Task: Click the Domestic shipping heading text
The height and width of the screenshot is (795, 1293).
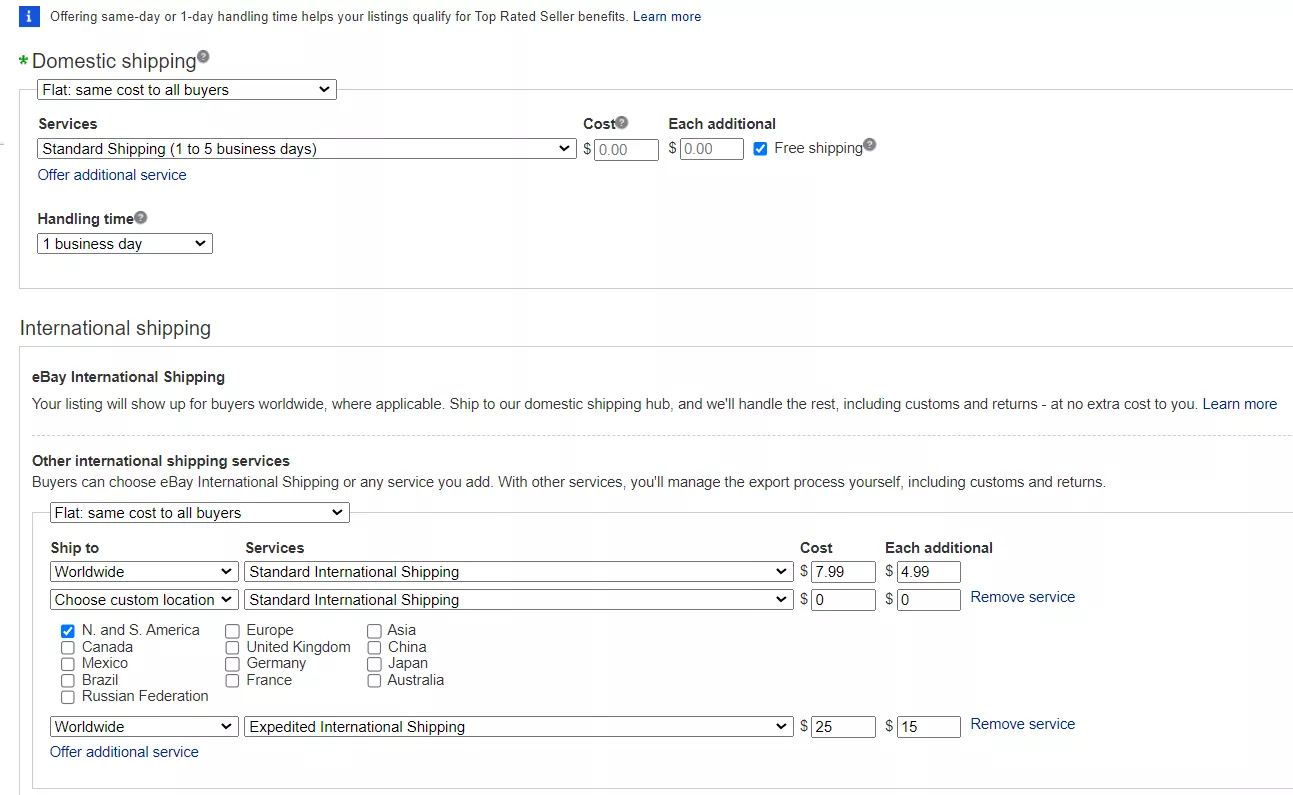Action: tap(114, 61)
